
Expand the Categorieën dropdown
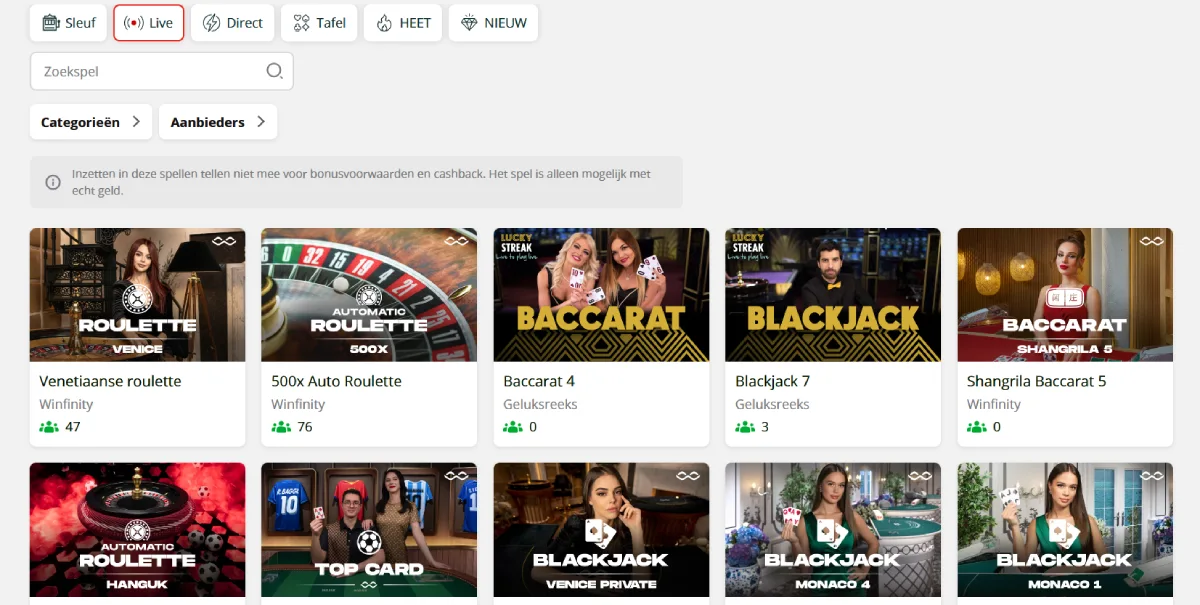tap(91, 122)
